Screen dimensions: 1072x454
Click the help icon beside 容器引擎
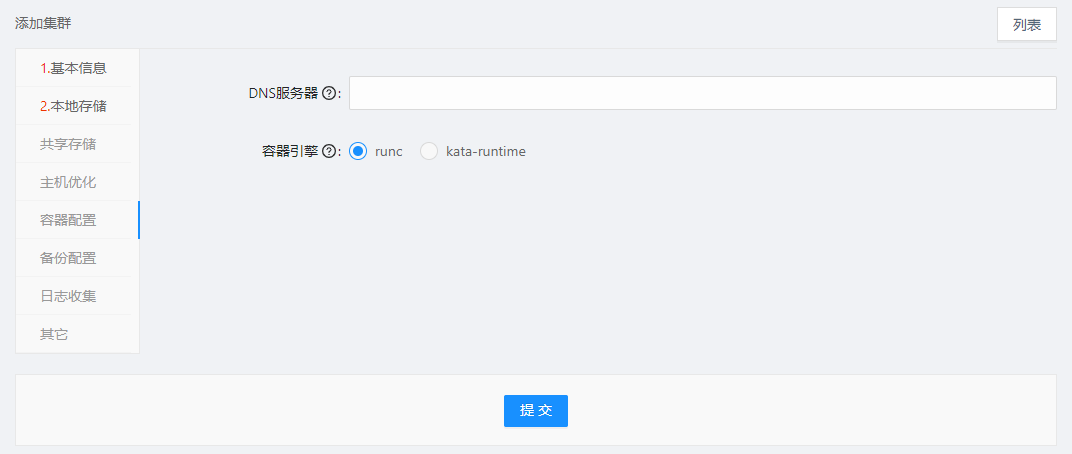click(x=328, y=152)
